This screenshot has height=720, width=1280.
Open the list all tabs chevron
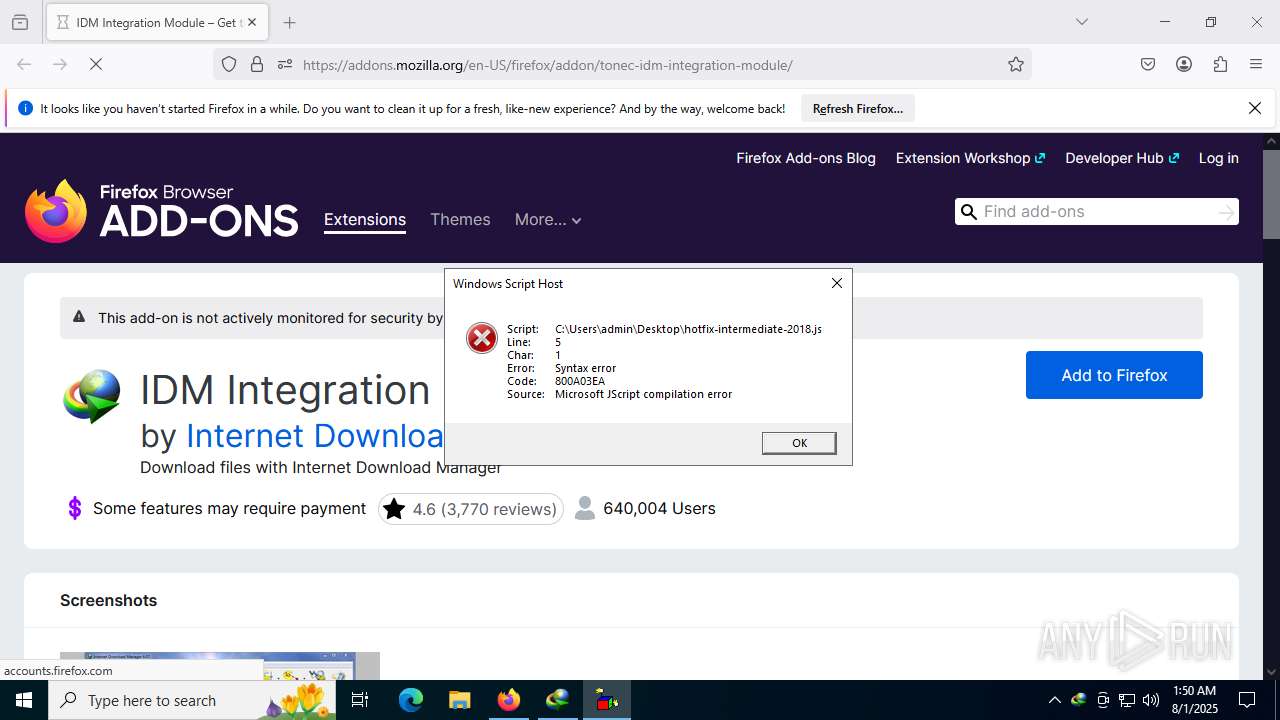(1081, 22)
